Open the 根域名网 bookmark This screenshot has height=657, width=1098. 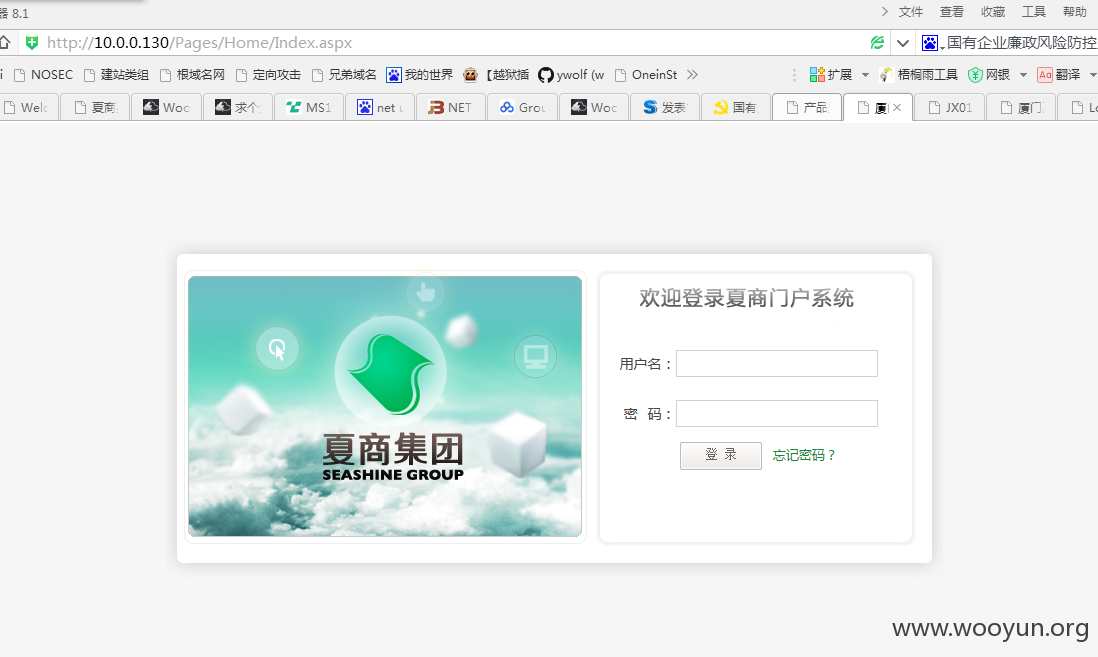tap(193, 75)
